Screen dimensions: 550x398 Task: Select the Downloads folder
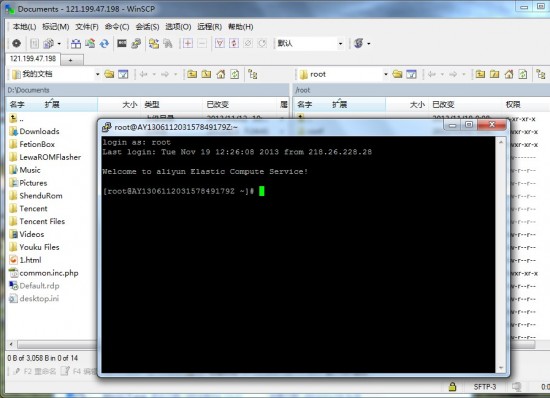[x=34, y=131]
